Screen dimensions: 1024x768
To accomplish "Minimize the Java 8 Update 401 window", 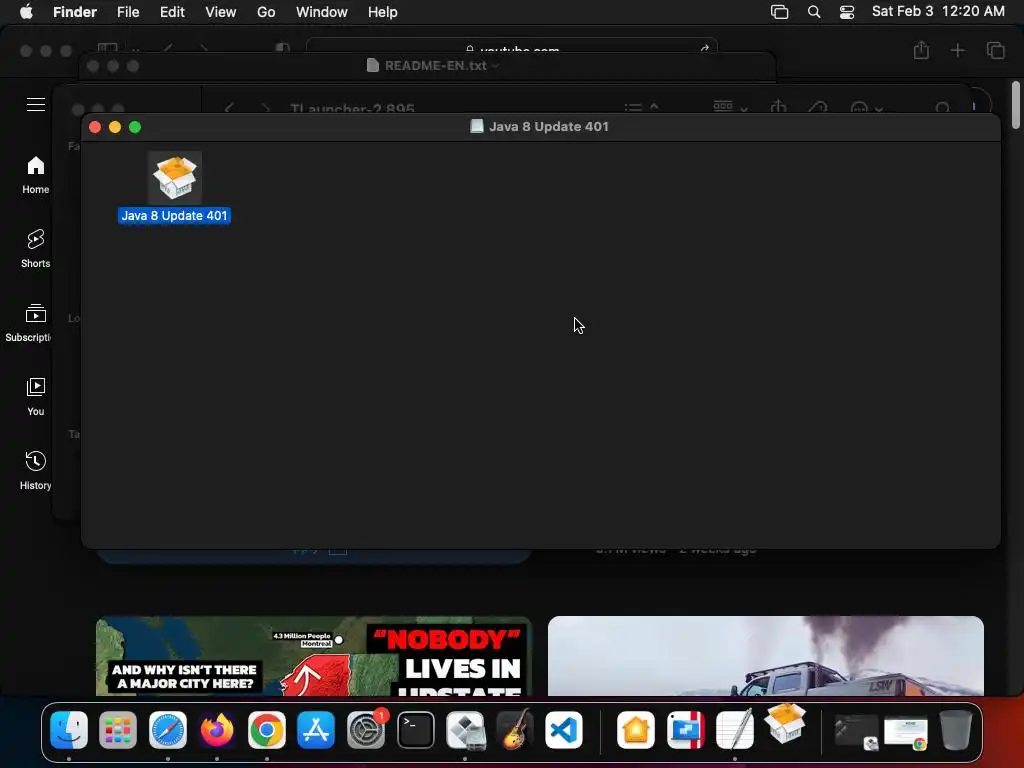I will pyautogui.click(x=115, y=127).
